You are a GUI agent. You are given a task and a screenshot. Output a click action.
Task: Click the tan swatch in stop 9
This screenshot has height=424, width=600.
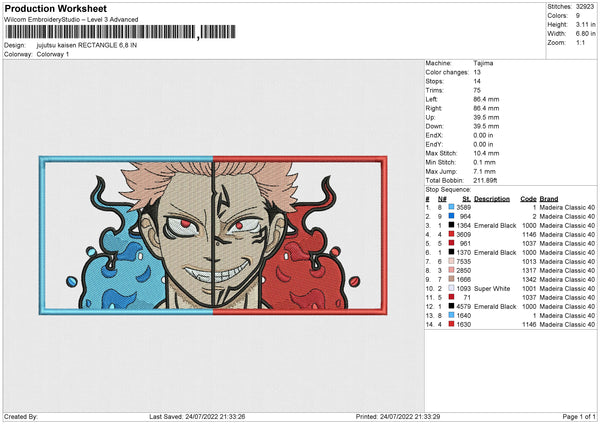[x=452, y=279]
